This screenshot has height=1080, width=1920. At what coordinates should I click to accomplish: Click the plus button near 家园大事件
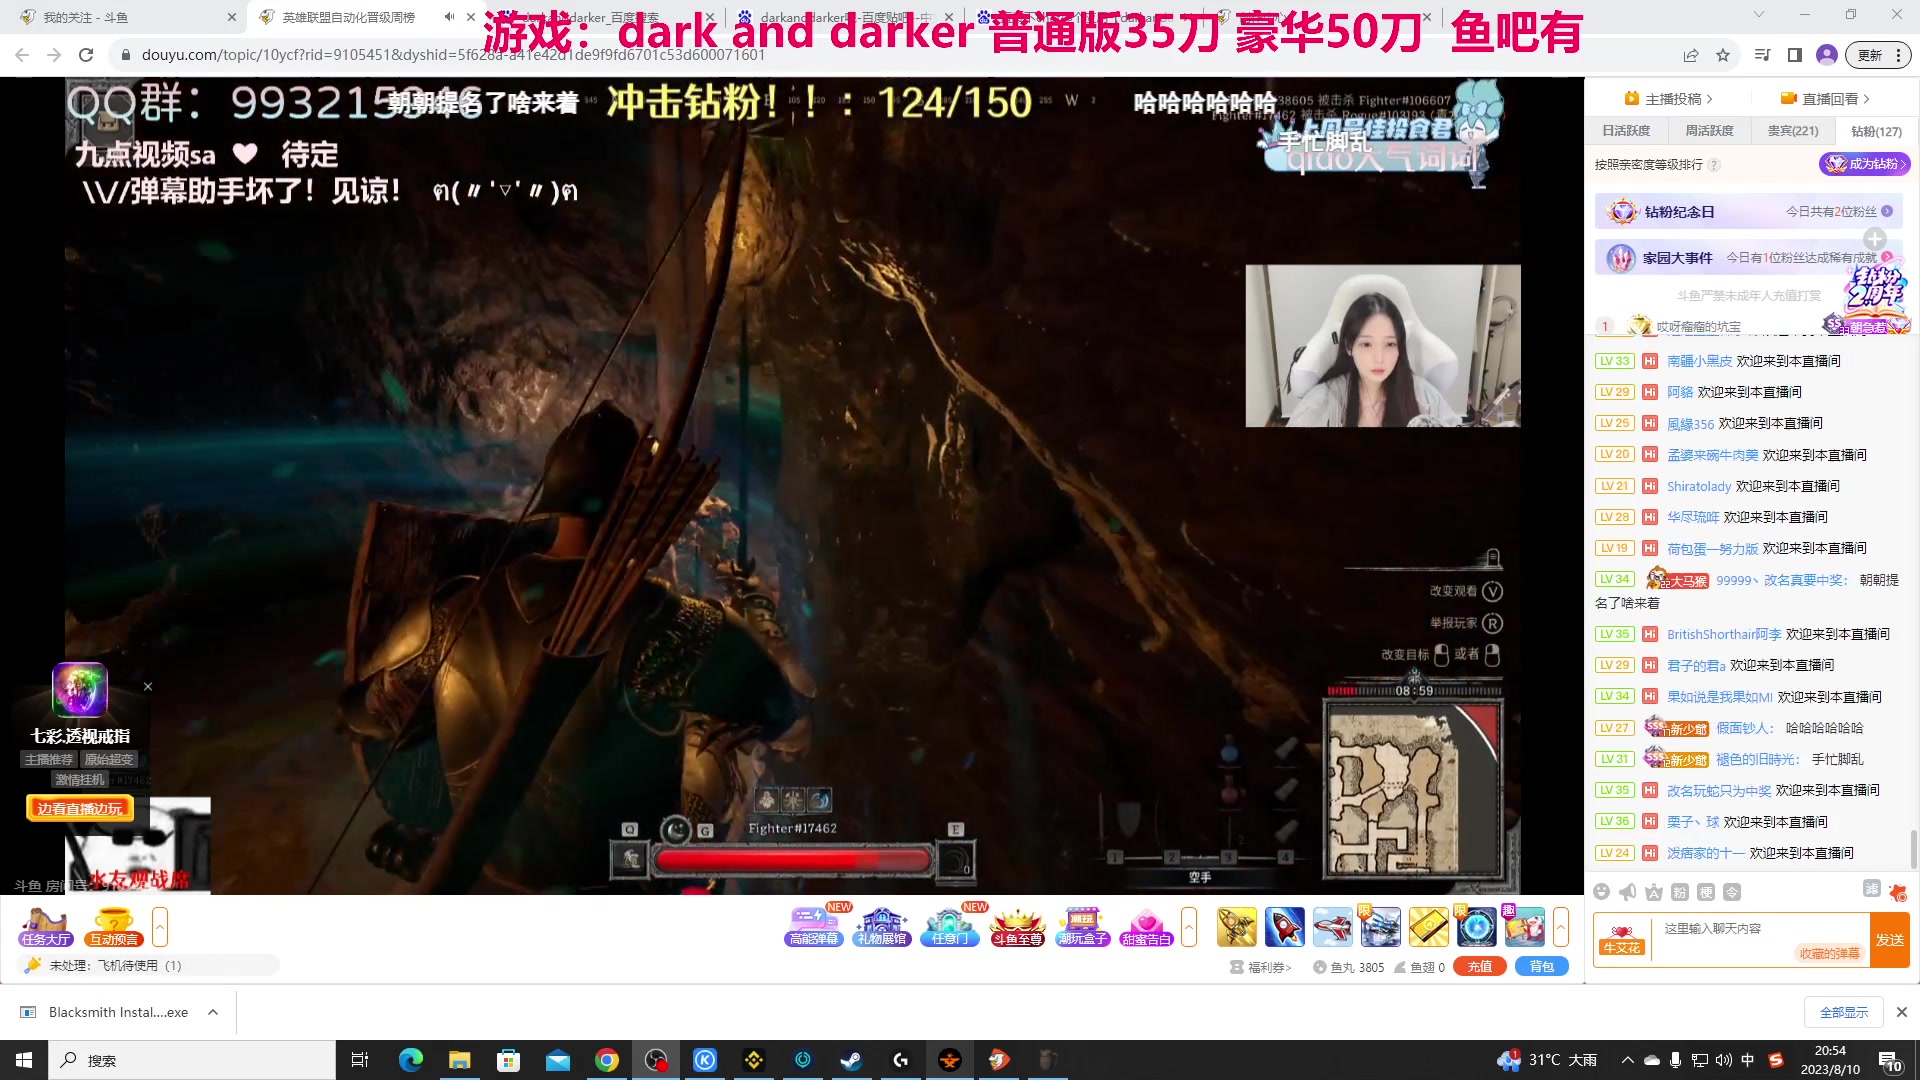click(x=1875, y=239)
